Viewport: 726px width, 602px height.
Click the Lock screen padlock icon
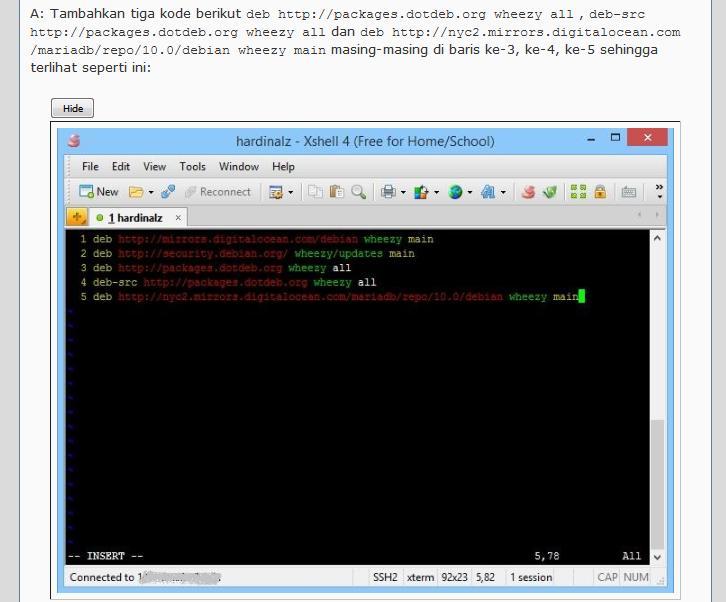coord(600,191)
